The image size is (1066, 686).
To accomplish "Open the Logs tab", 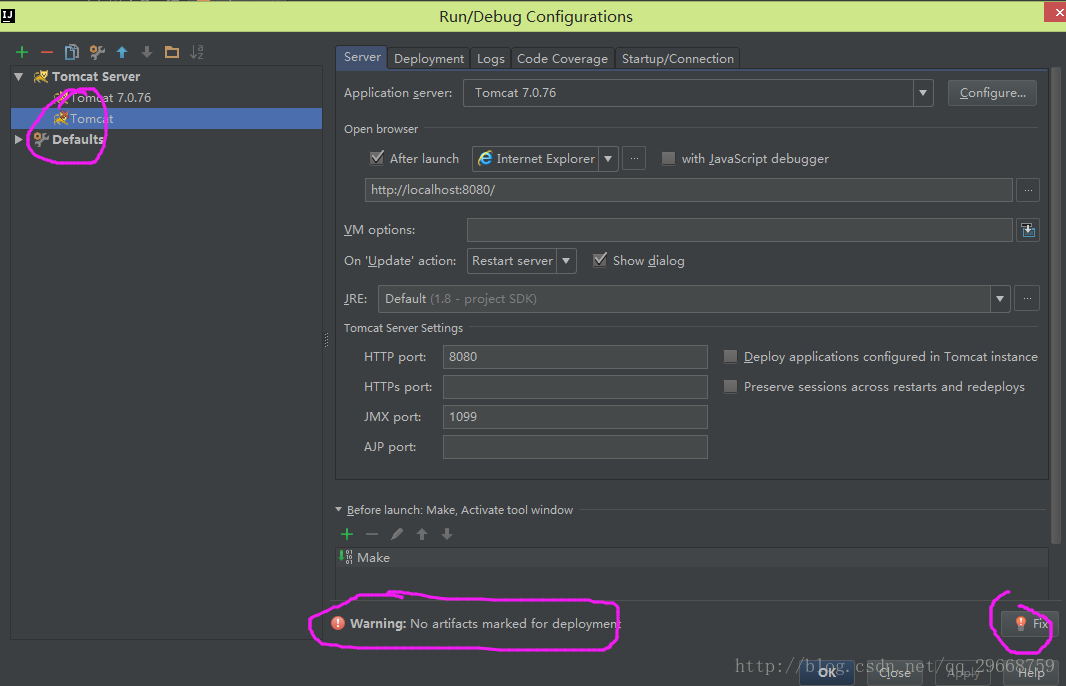I will pos(490,58).
